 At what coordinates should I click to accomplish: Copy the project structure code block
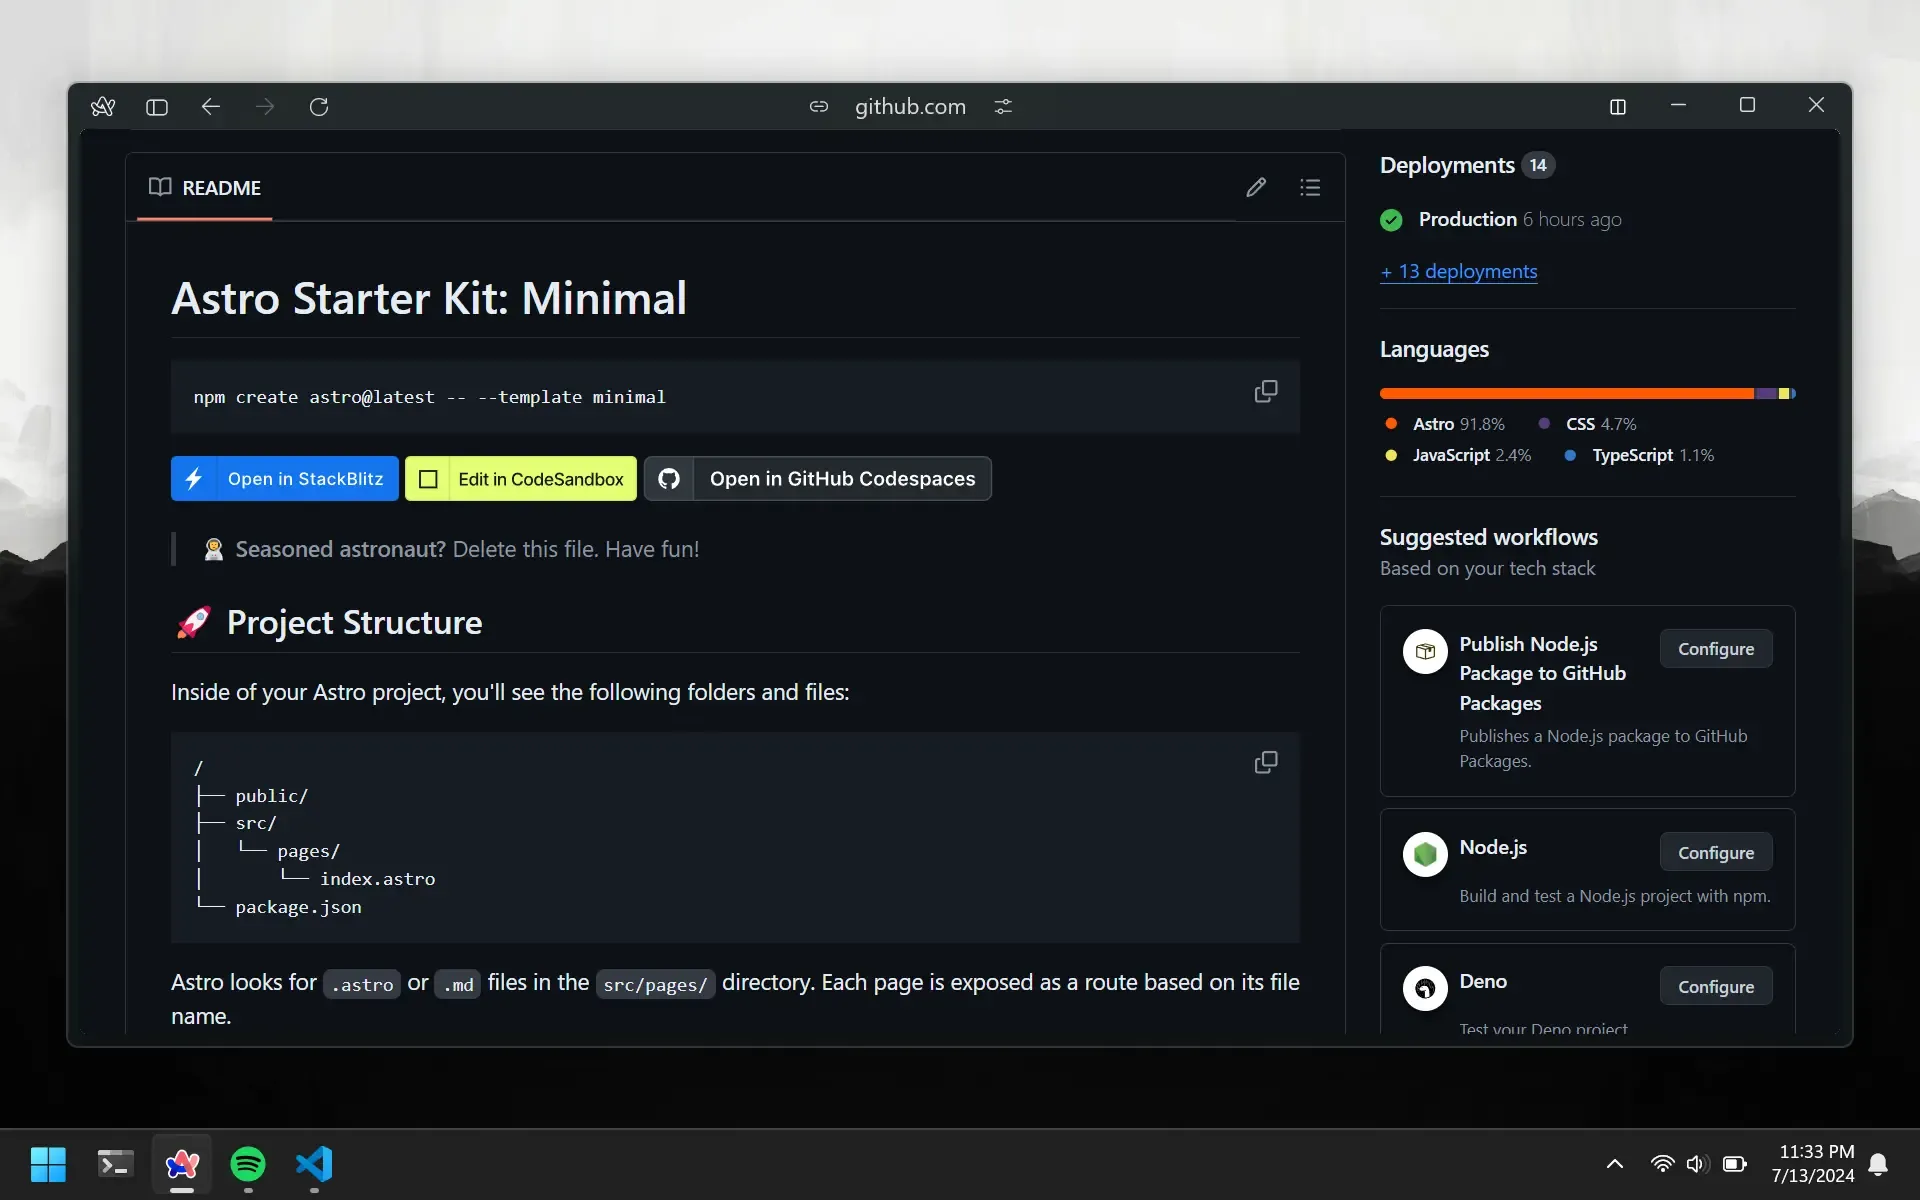[1266, 762]
